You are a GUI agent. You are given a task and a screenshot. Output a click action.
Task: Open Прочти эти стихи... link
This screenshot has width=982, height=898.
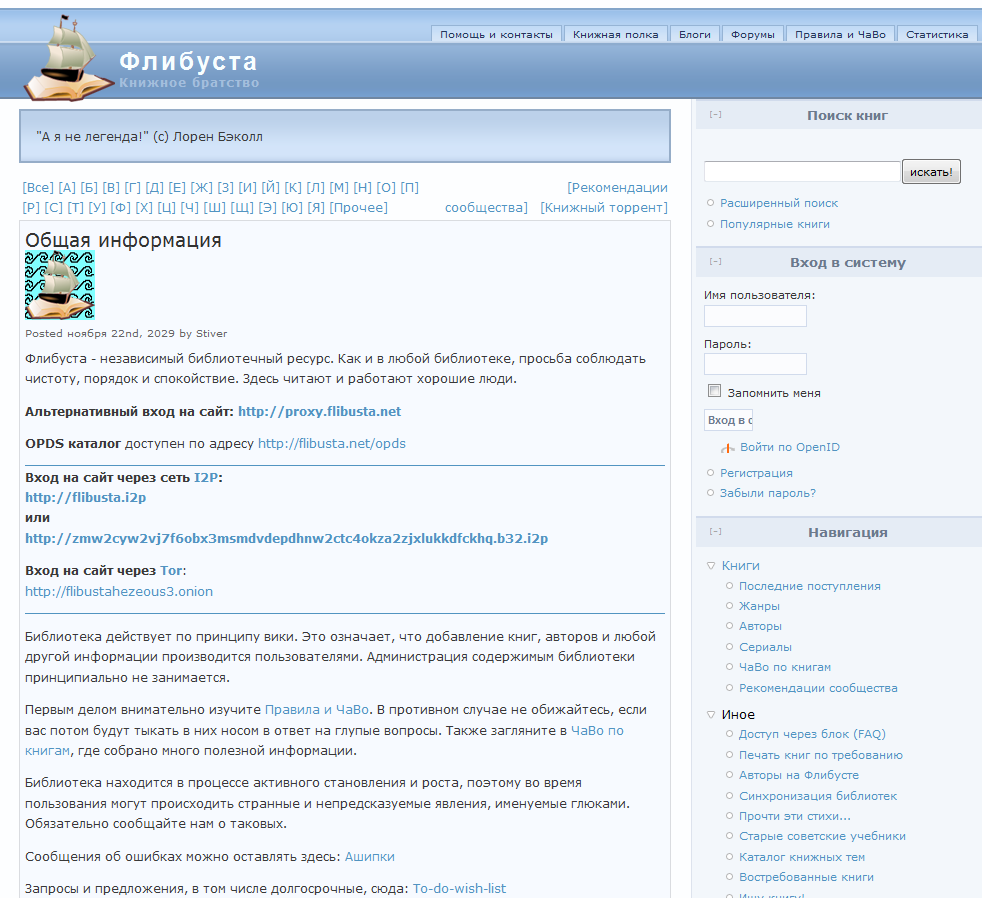795,816
